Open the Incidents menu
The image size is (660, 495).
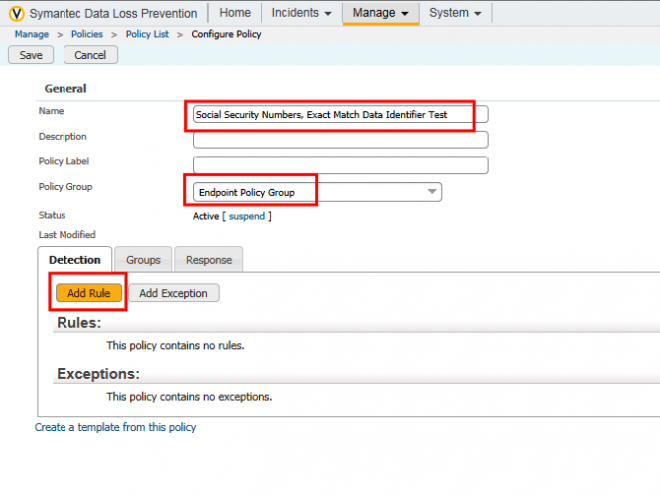301,13
